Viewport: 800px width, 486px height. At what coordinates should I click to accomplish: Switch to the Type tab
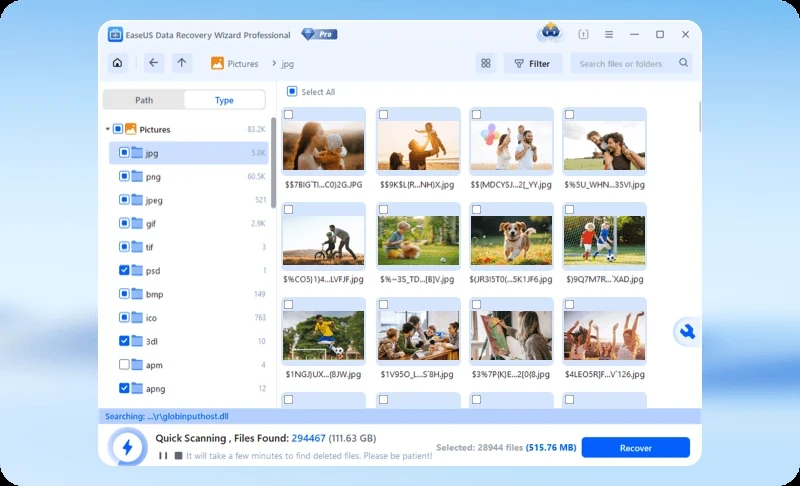point(224,100)
